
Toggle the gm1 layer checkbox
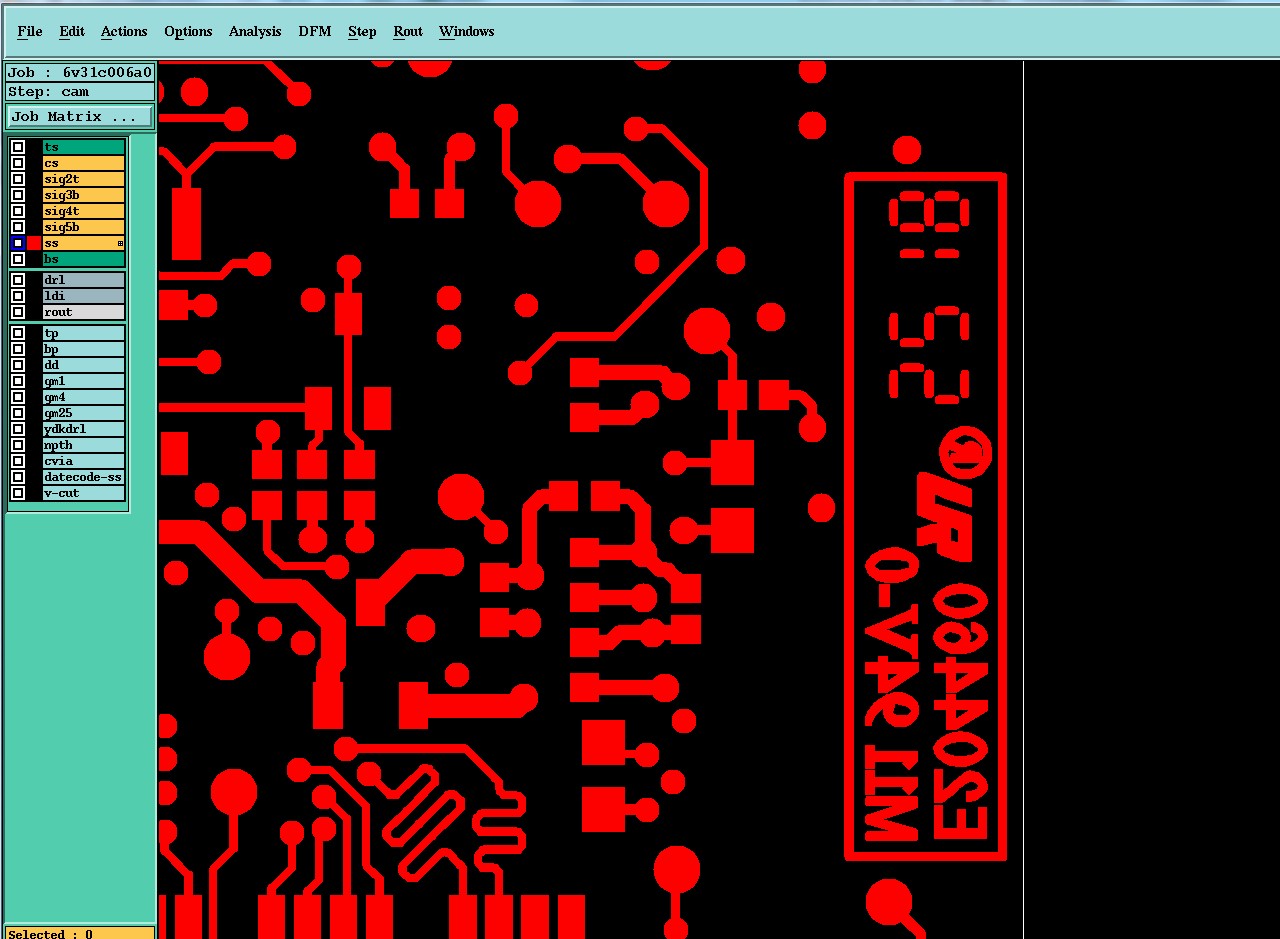(18, 381)
